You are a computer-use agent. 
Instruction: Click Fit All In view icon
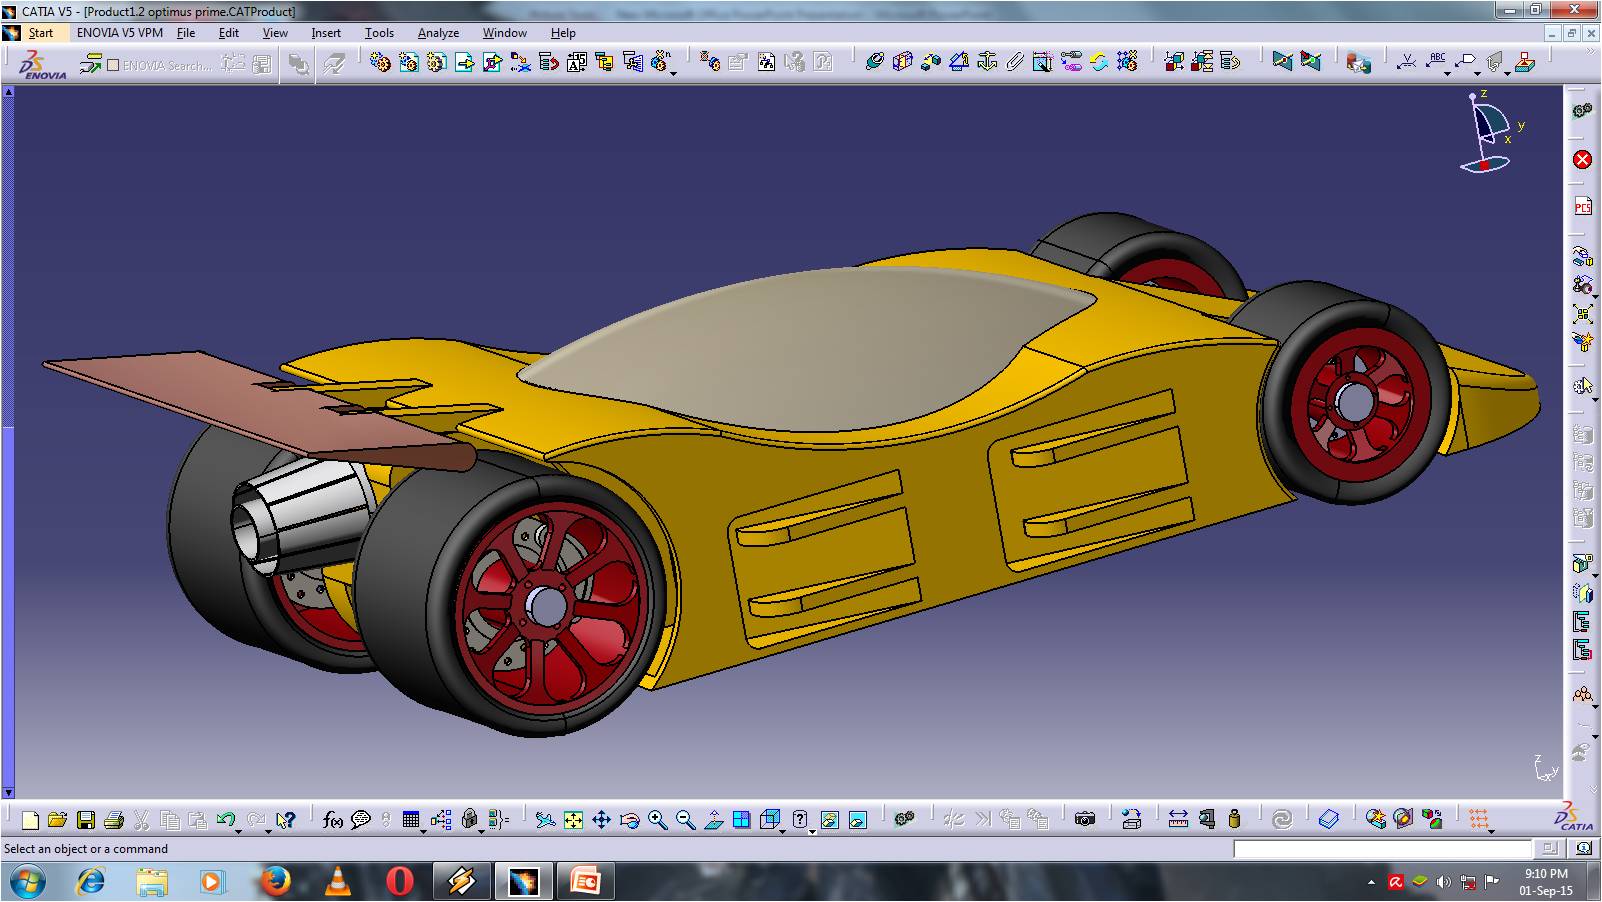point(573,820)
